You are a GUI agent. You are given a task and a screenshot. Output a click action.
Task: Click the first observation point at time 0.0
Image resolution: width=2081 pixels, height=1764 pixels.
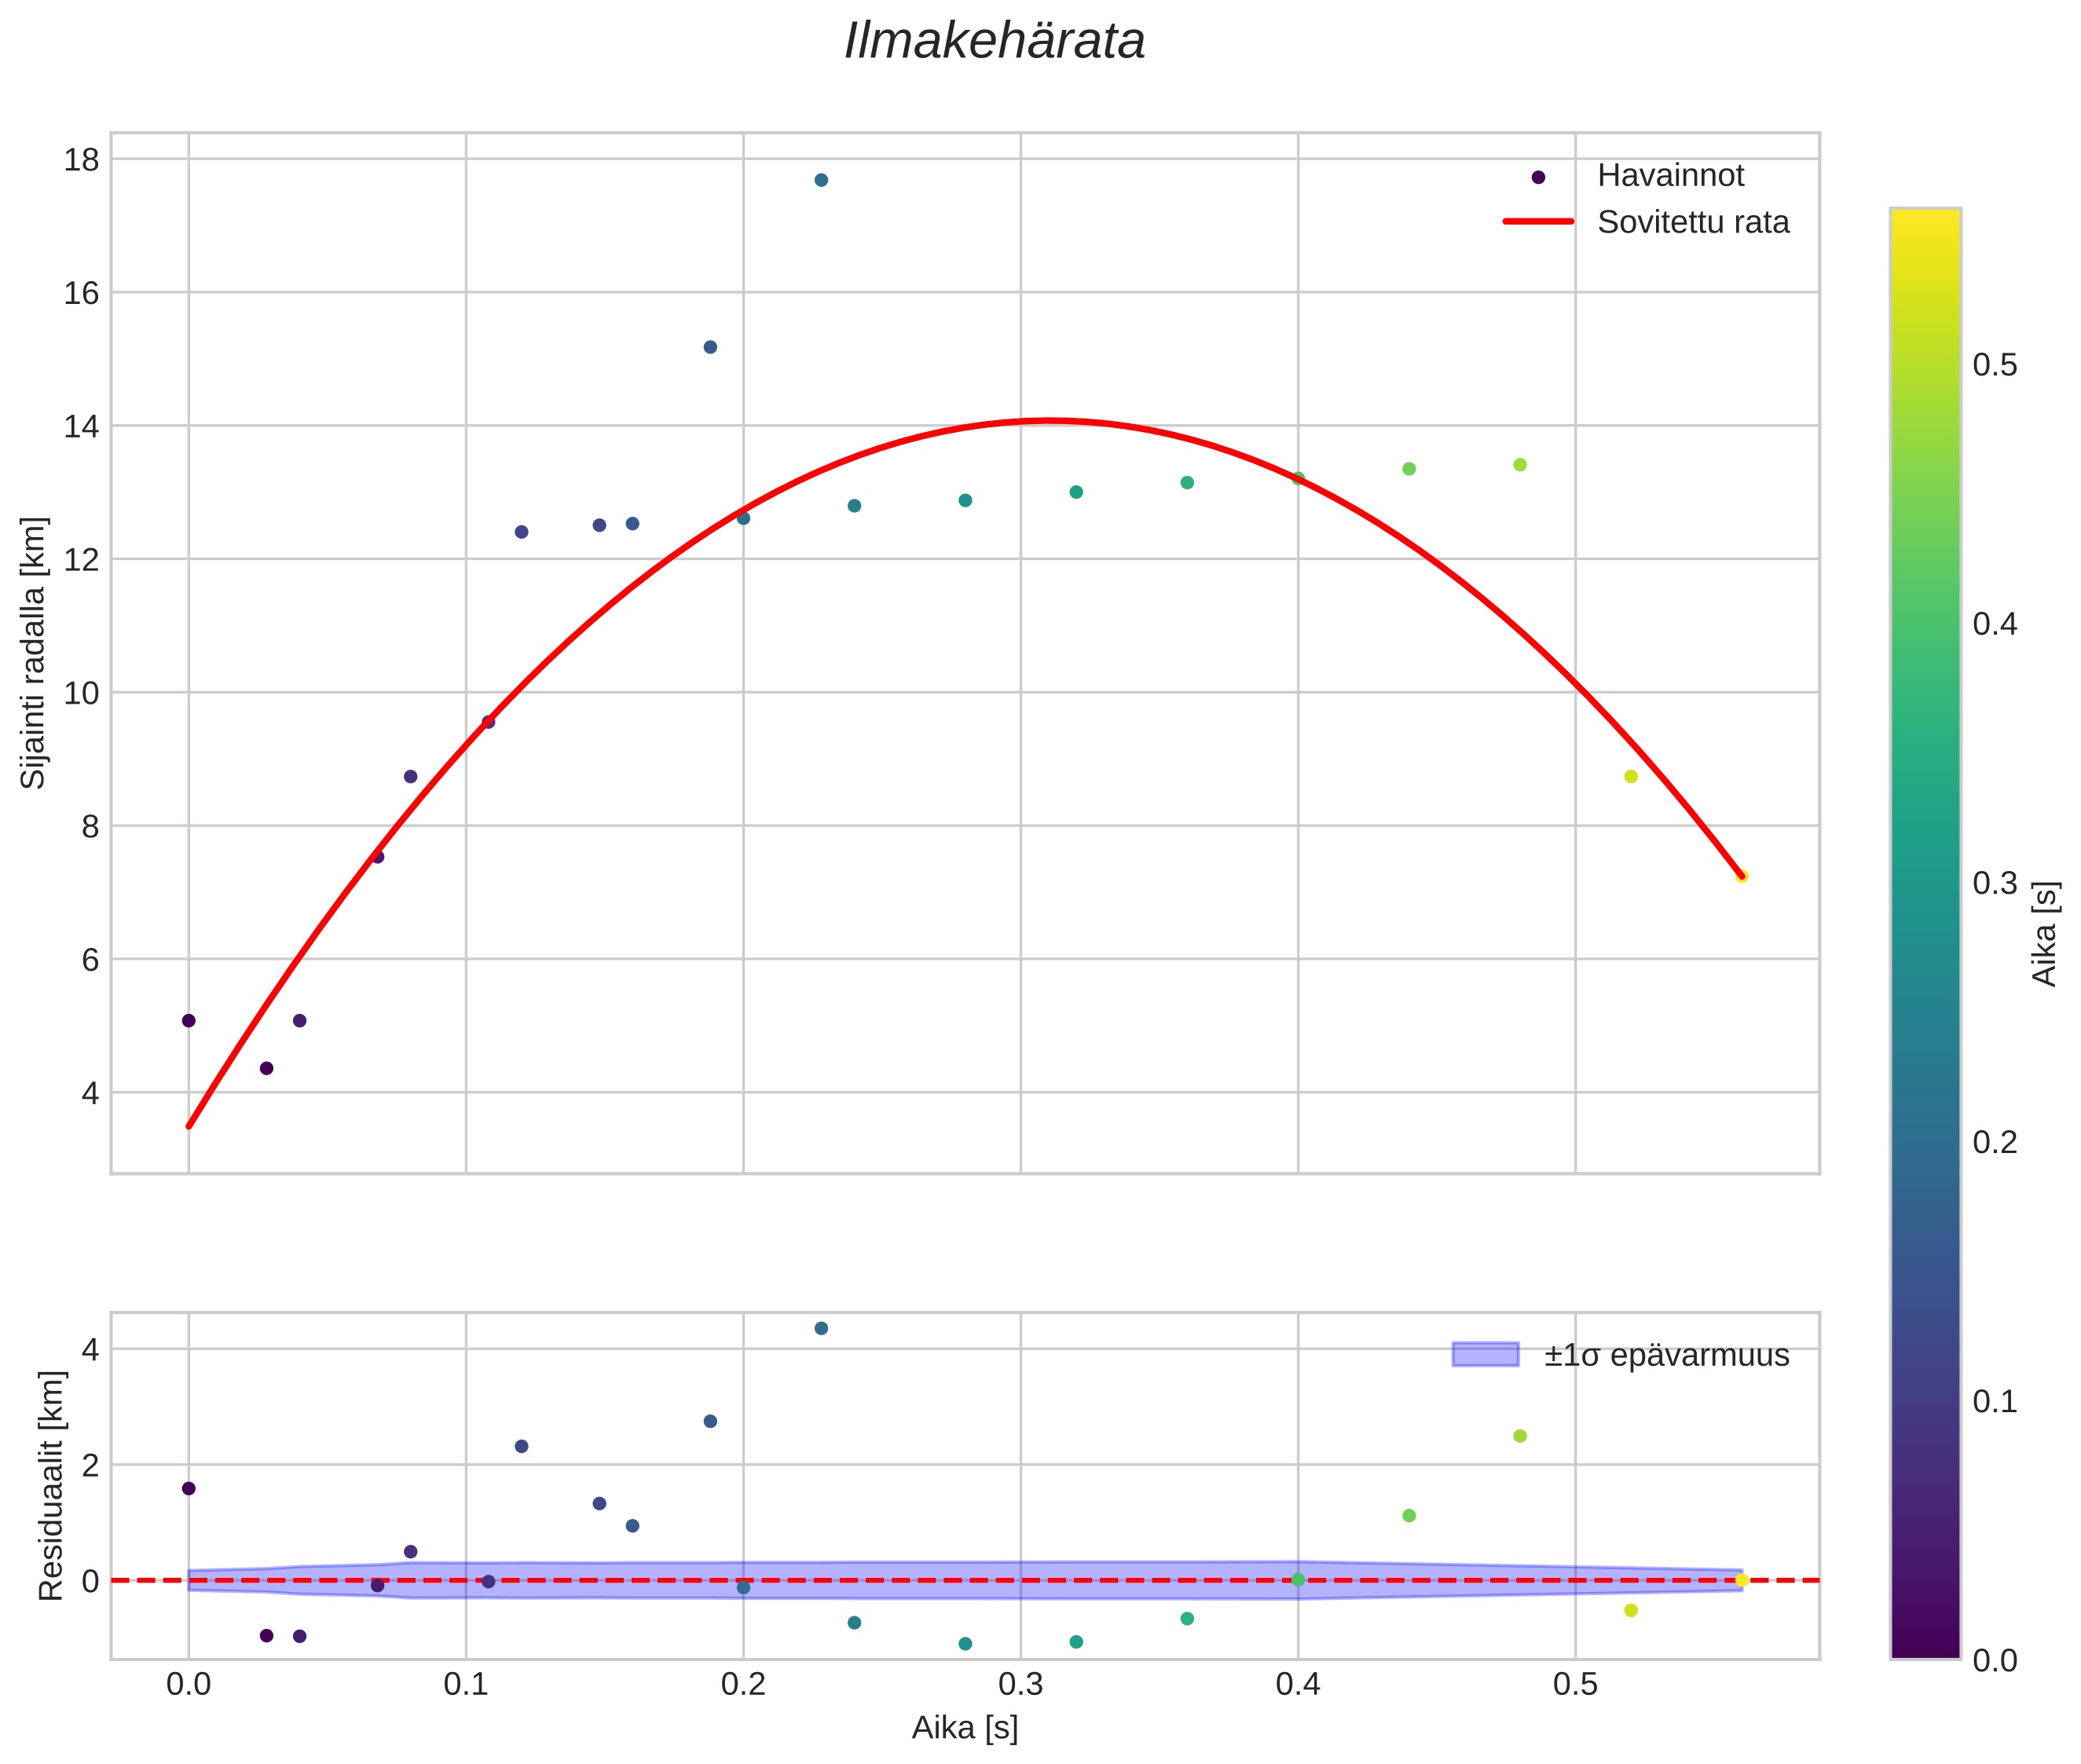pyautogui.click(x=188, y=1021)
